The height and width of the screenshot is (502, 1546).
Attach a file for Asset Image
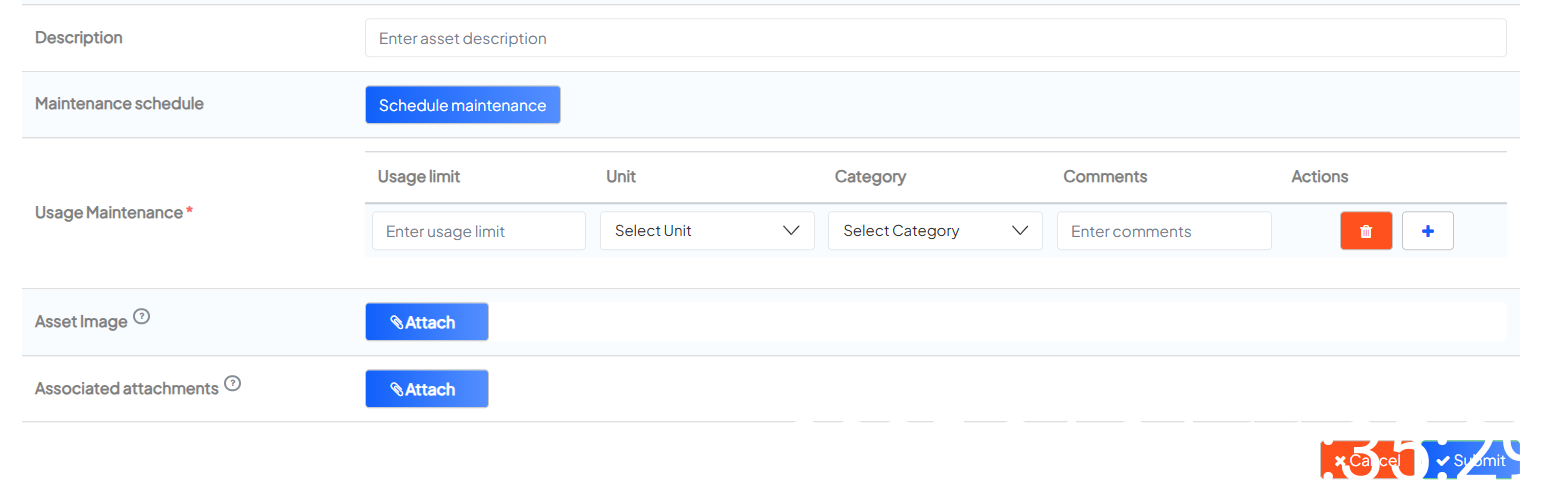[x=427, y=322]
